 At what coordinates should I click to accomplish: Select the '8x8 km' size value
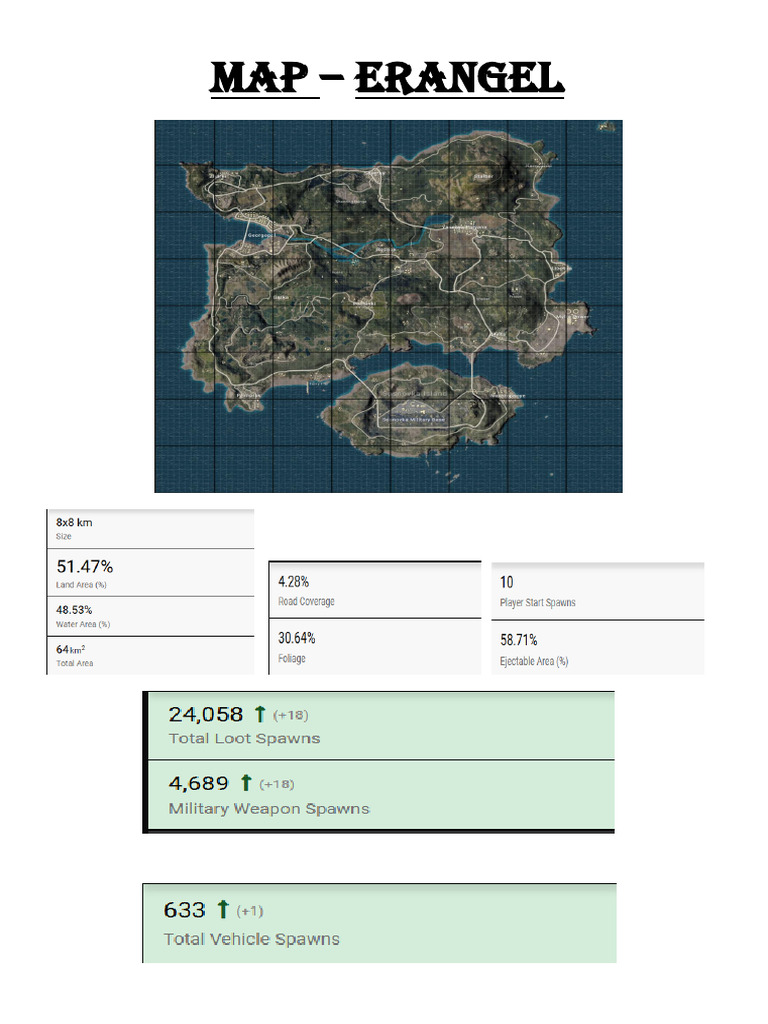click(74, 522)
